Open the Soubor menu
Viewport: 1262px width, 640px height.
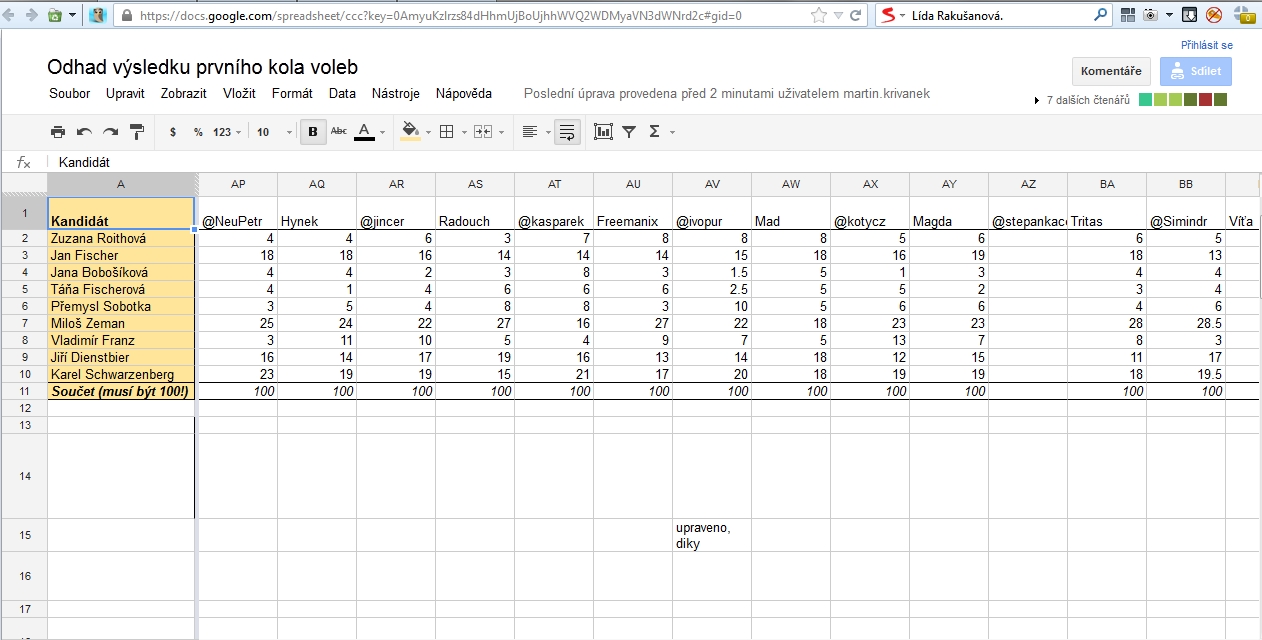coord(70,93)
